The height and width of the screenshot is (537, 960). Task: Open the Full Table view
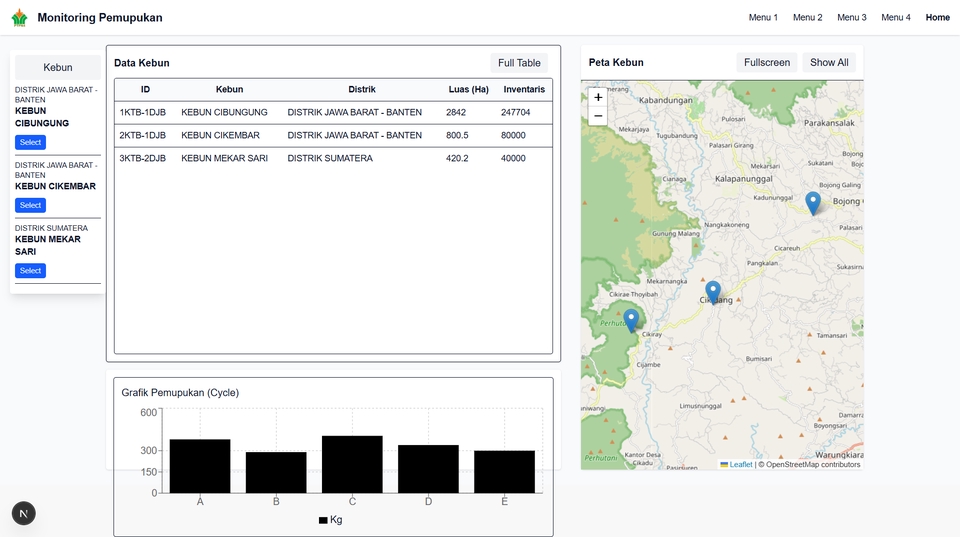pos(519,63)
